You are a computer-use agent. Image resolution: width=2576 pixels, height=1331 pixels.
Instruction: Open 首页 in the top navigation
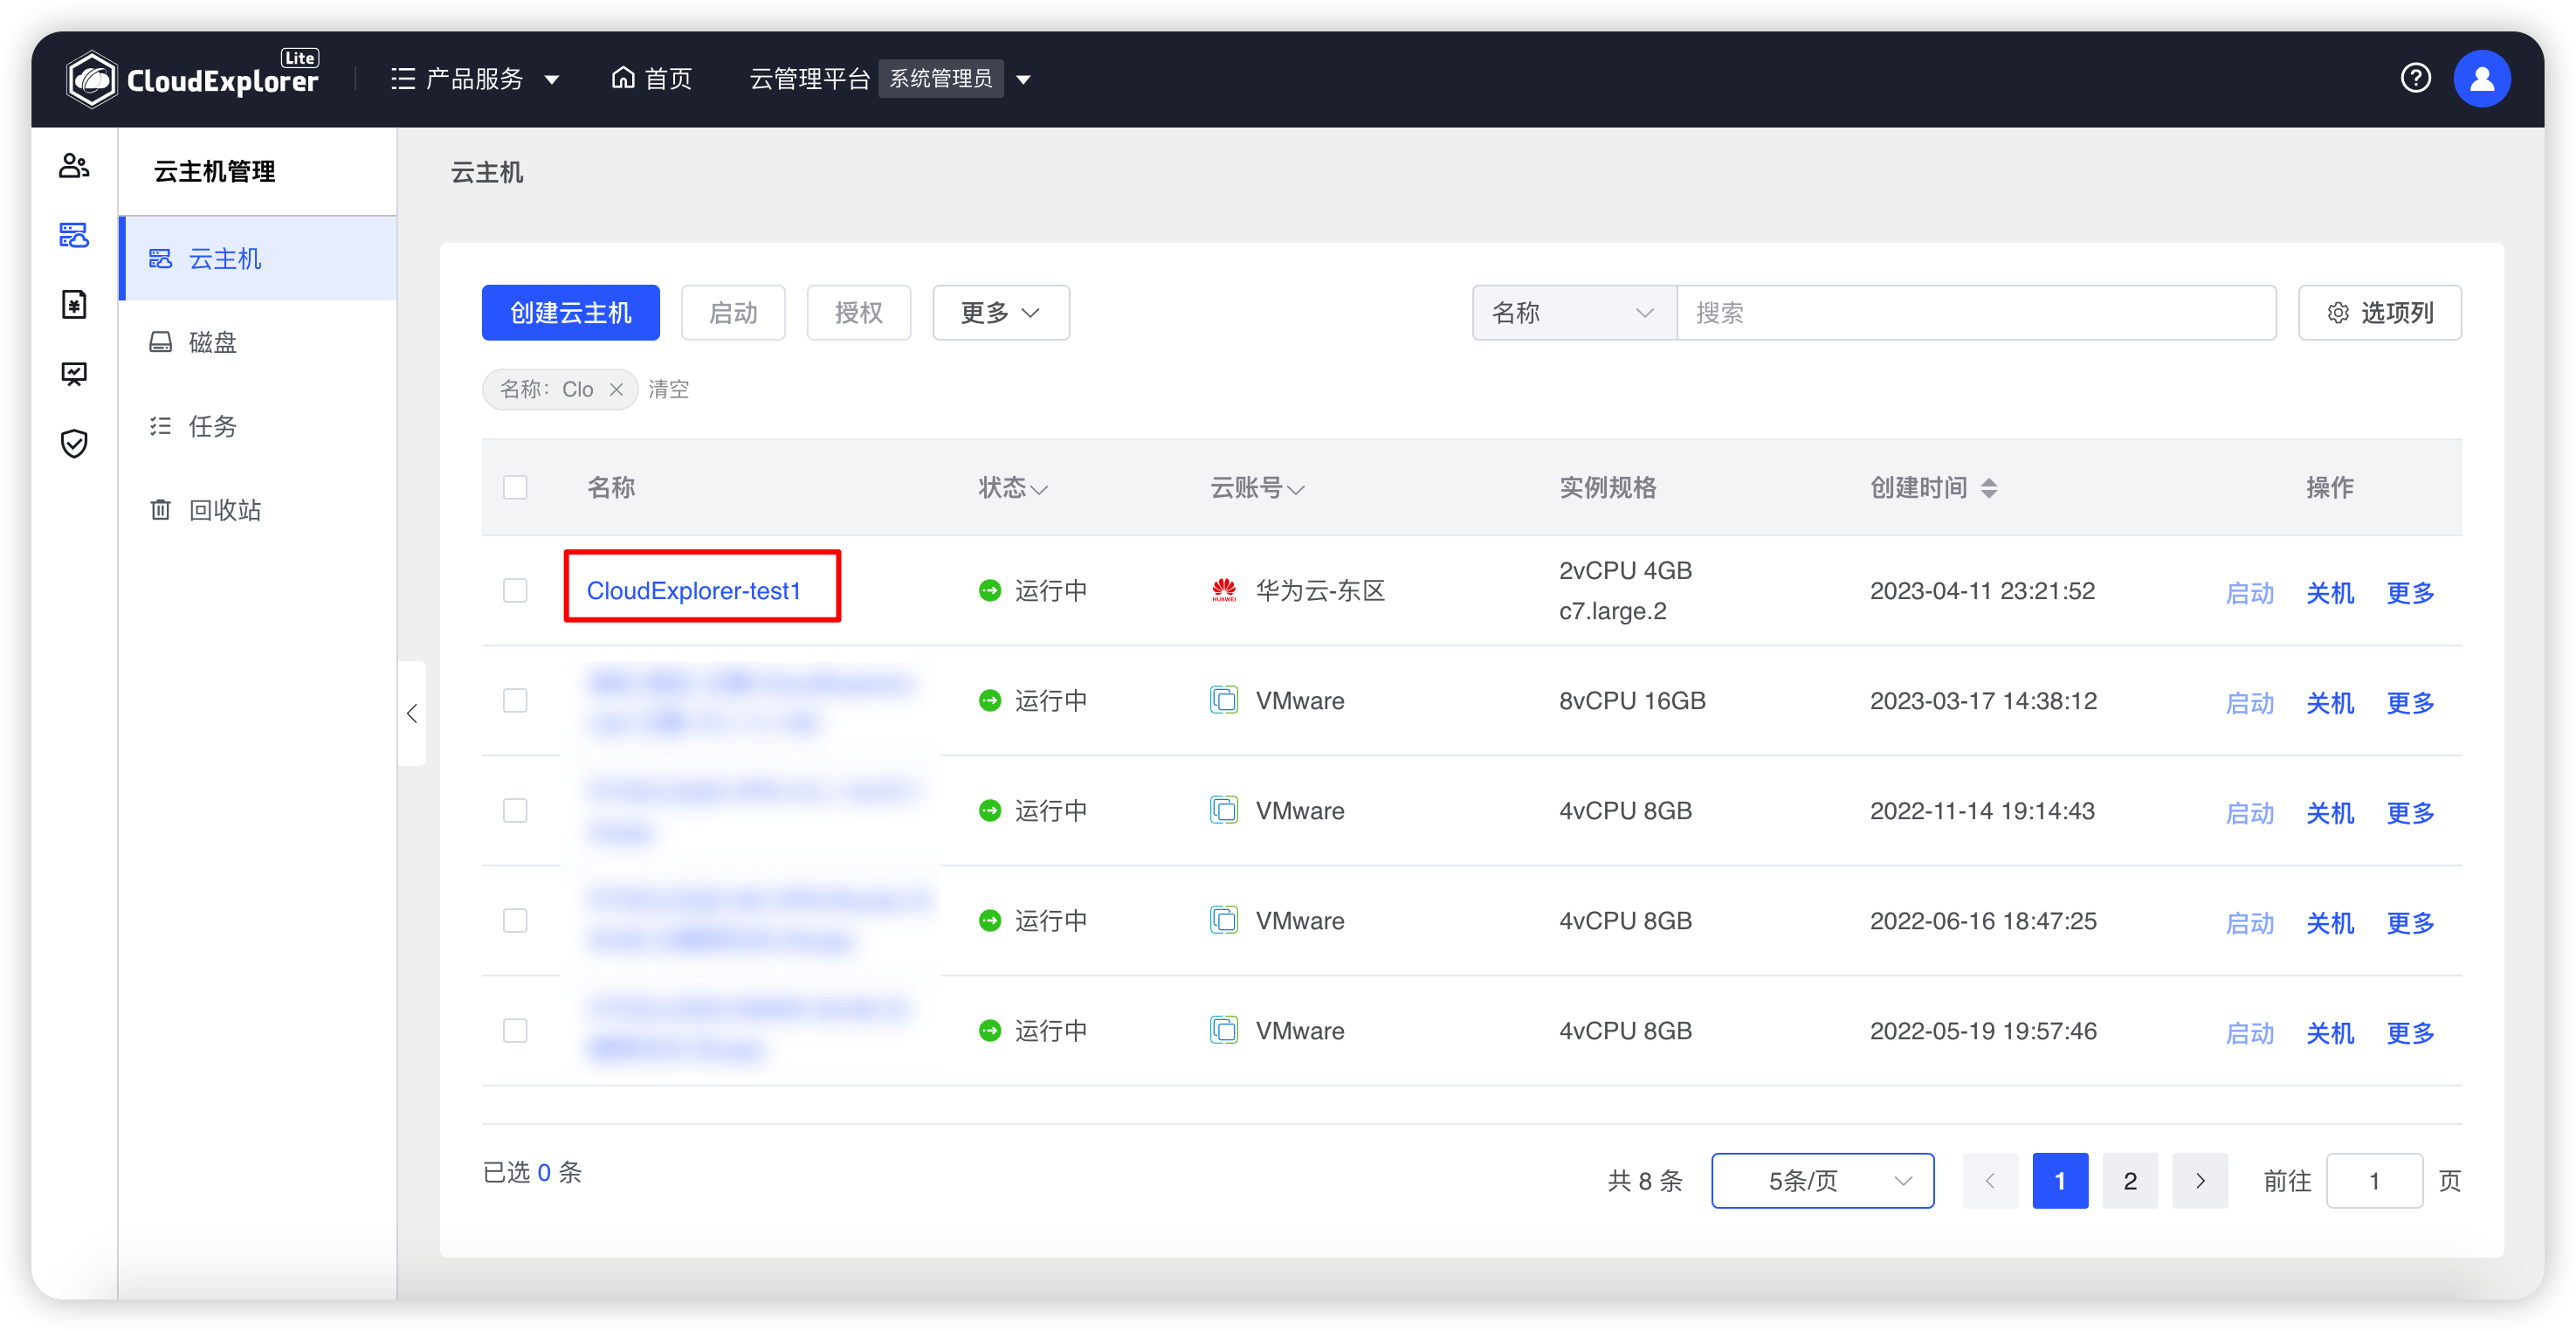click(651, 78)
